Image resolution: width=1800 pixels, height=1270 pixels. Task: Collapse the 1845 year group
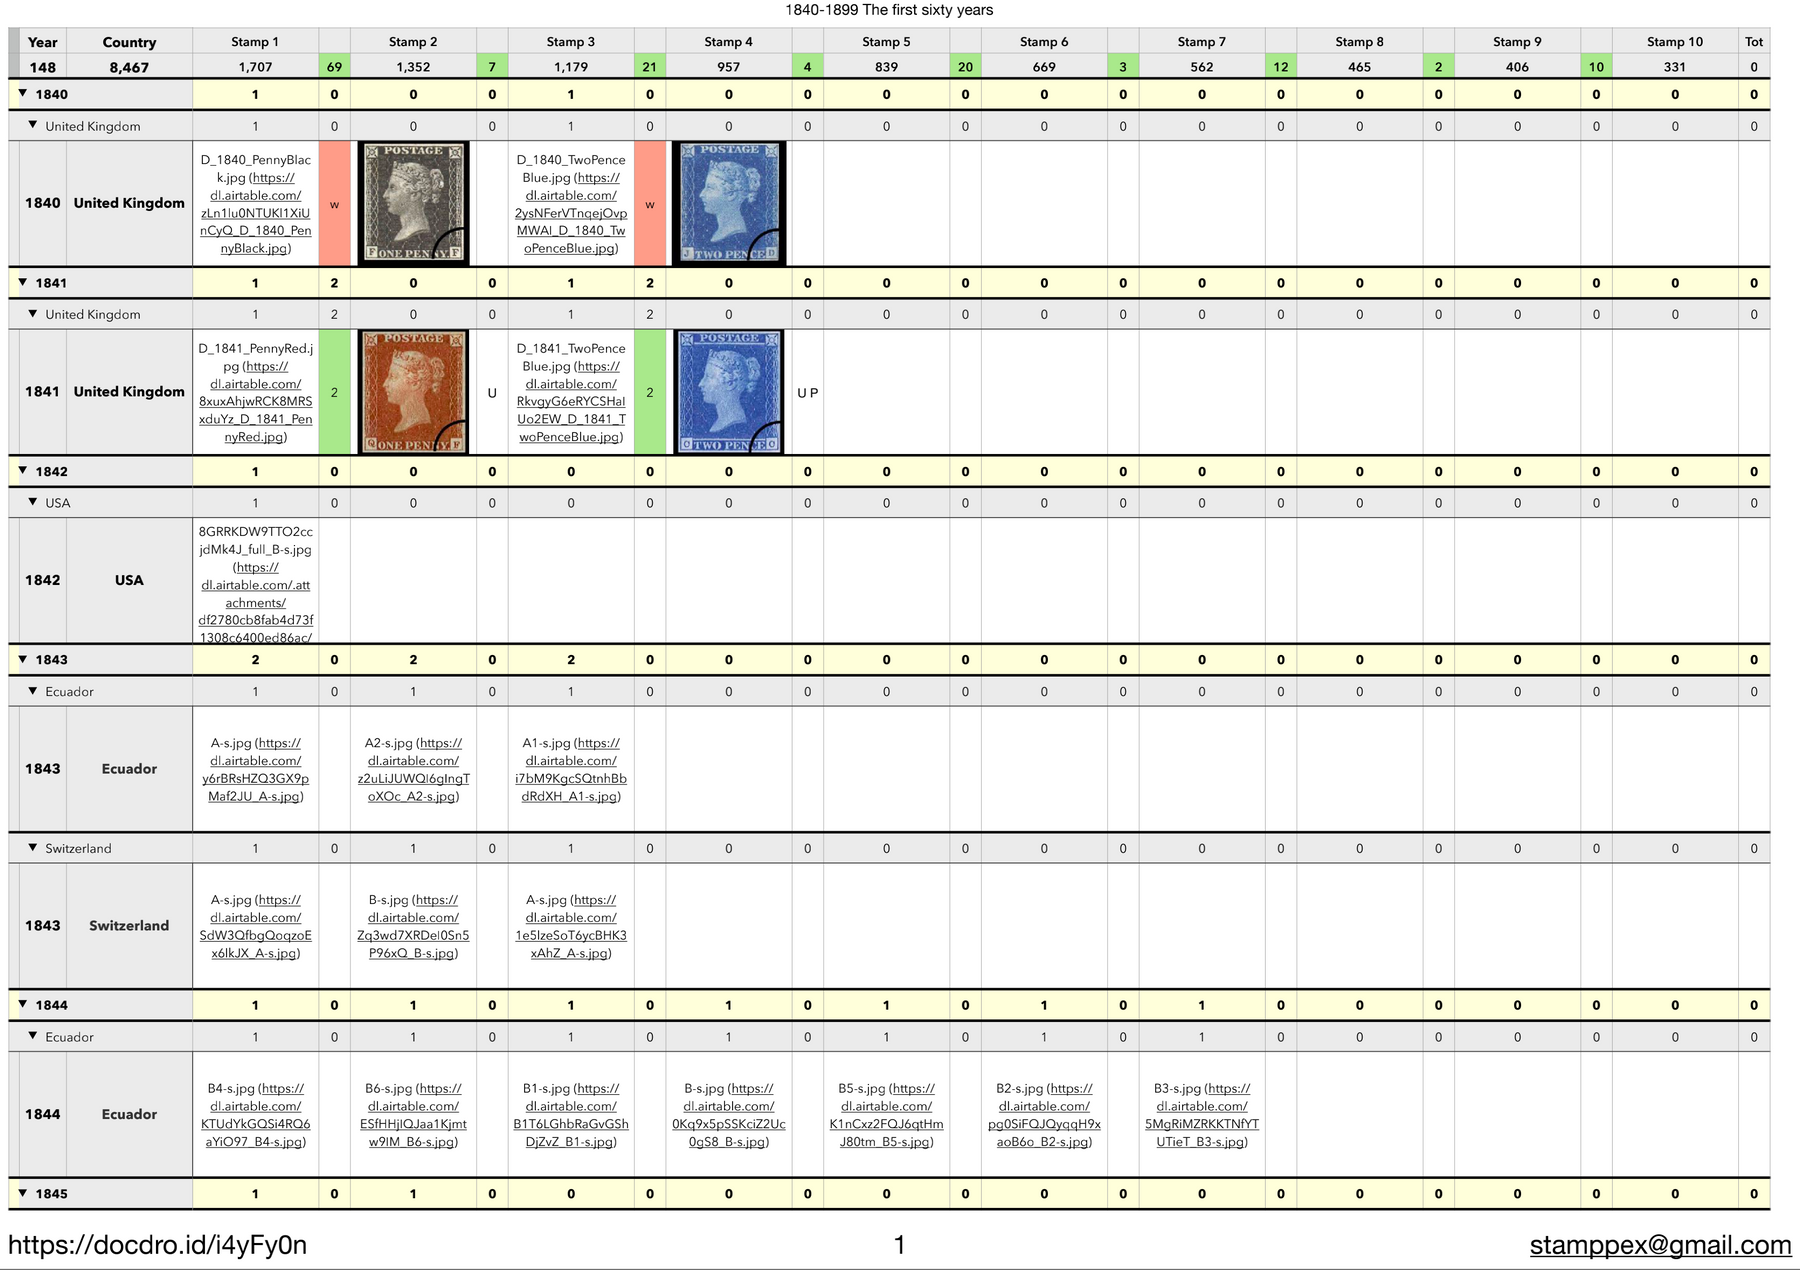click(23, 1193)
